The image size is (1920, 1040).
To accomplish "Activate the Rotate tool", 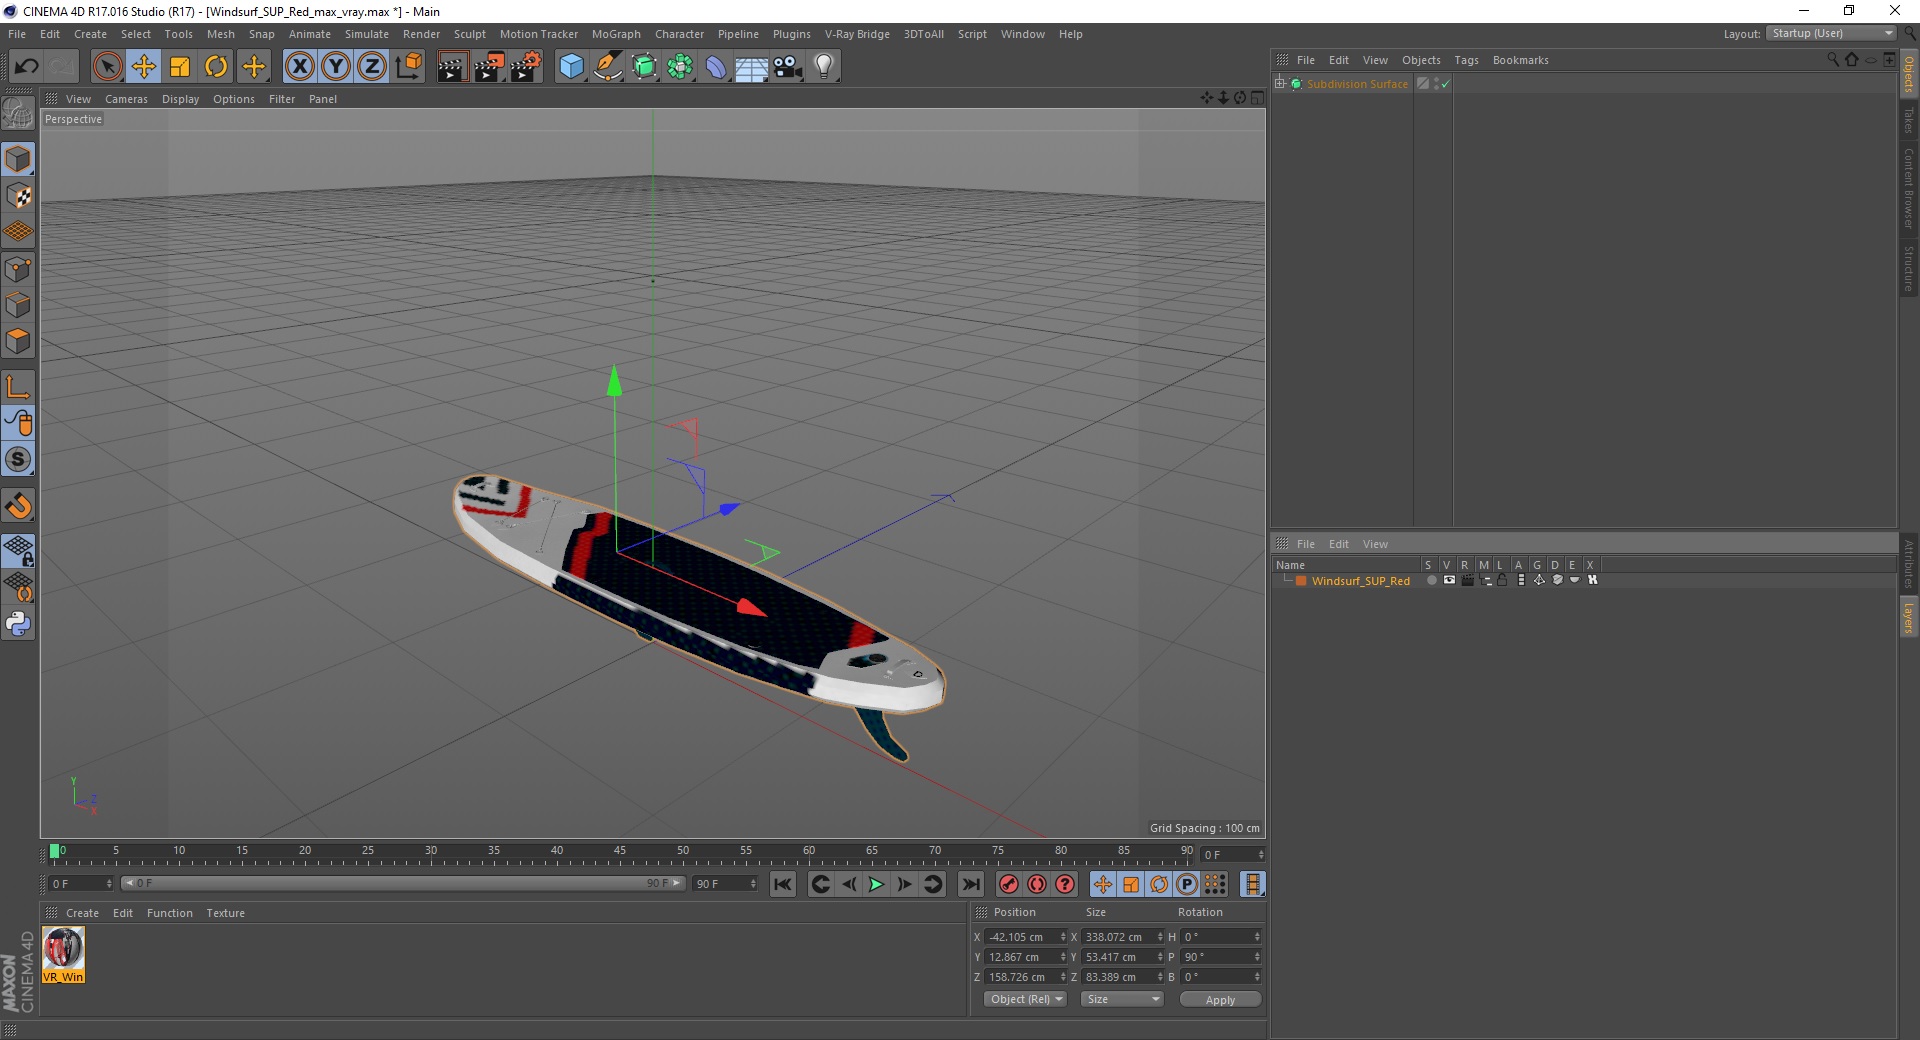I will point(216,67).
